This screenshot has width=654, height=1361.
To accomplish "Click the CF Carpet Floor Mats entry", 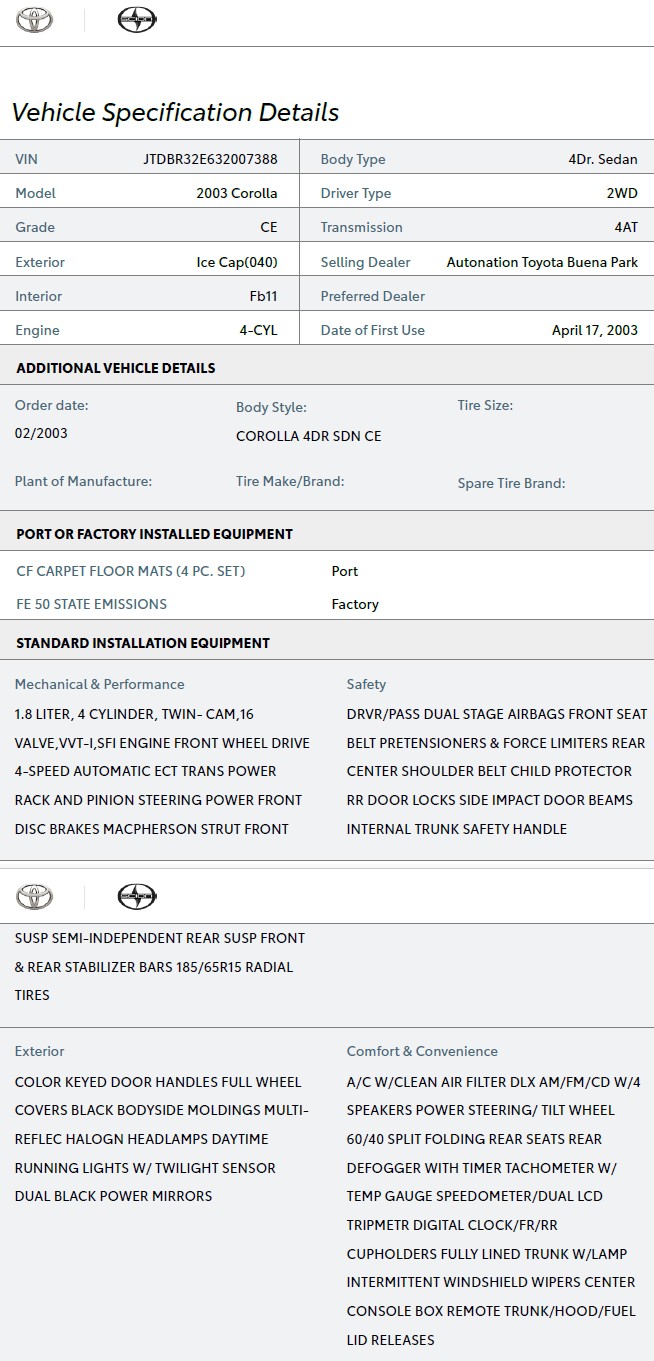I will pos(130,571).
